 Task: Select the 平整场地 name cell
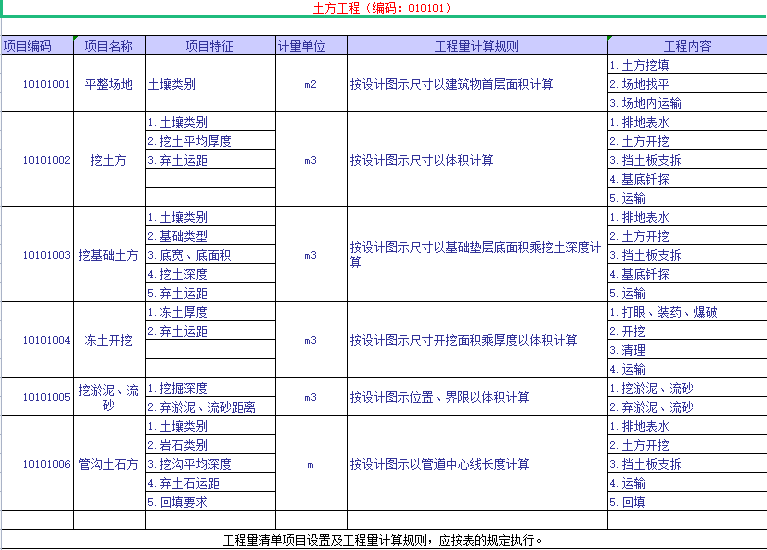[x=109, y=84]
